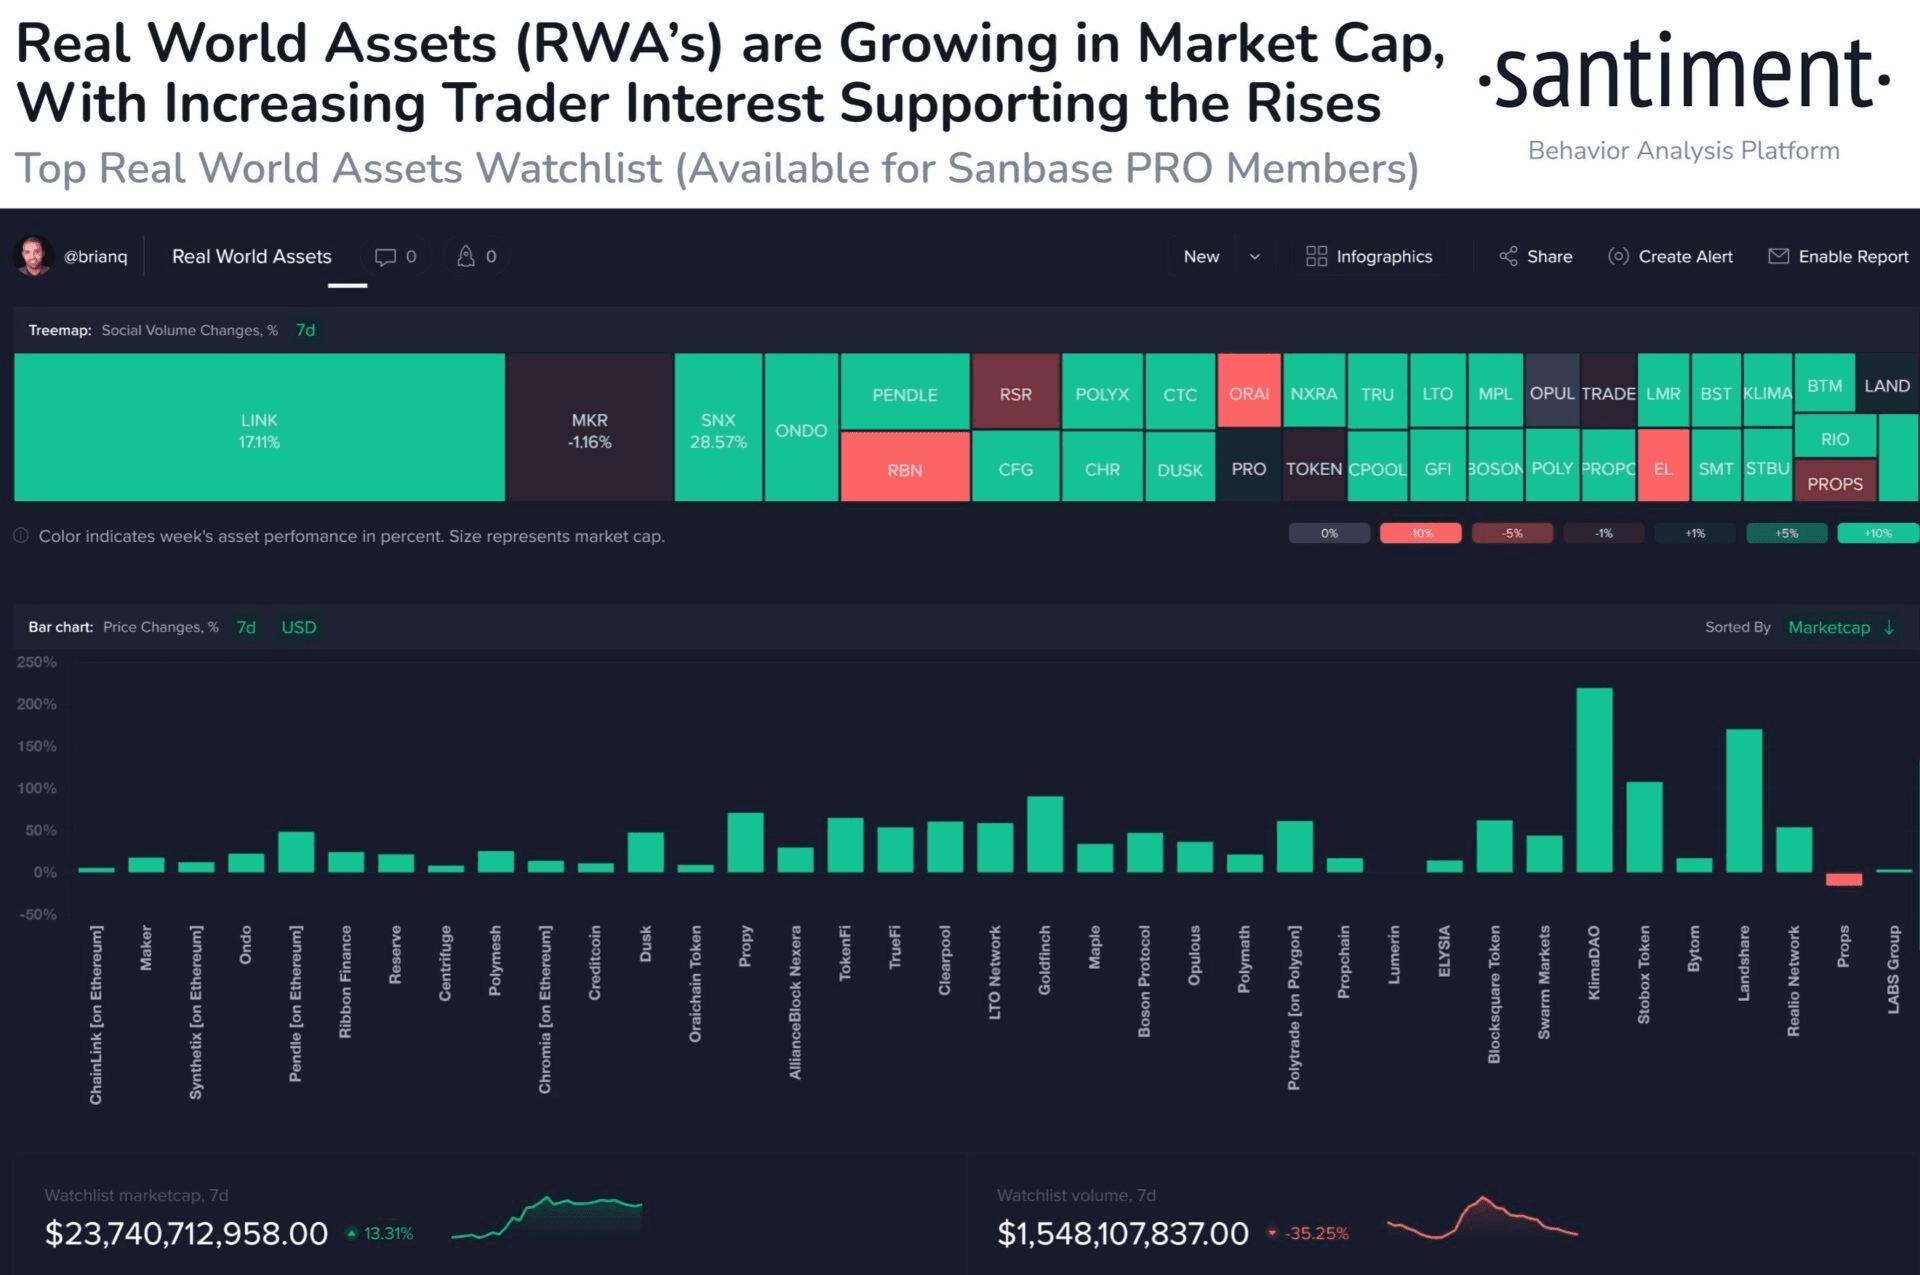Select the MKR -1.16% treemap tile
This screenshot has height=1275, width=1920.
point(590,427)
